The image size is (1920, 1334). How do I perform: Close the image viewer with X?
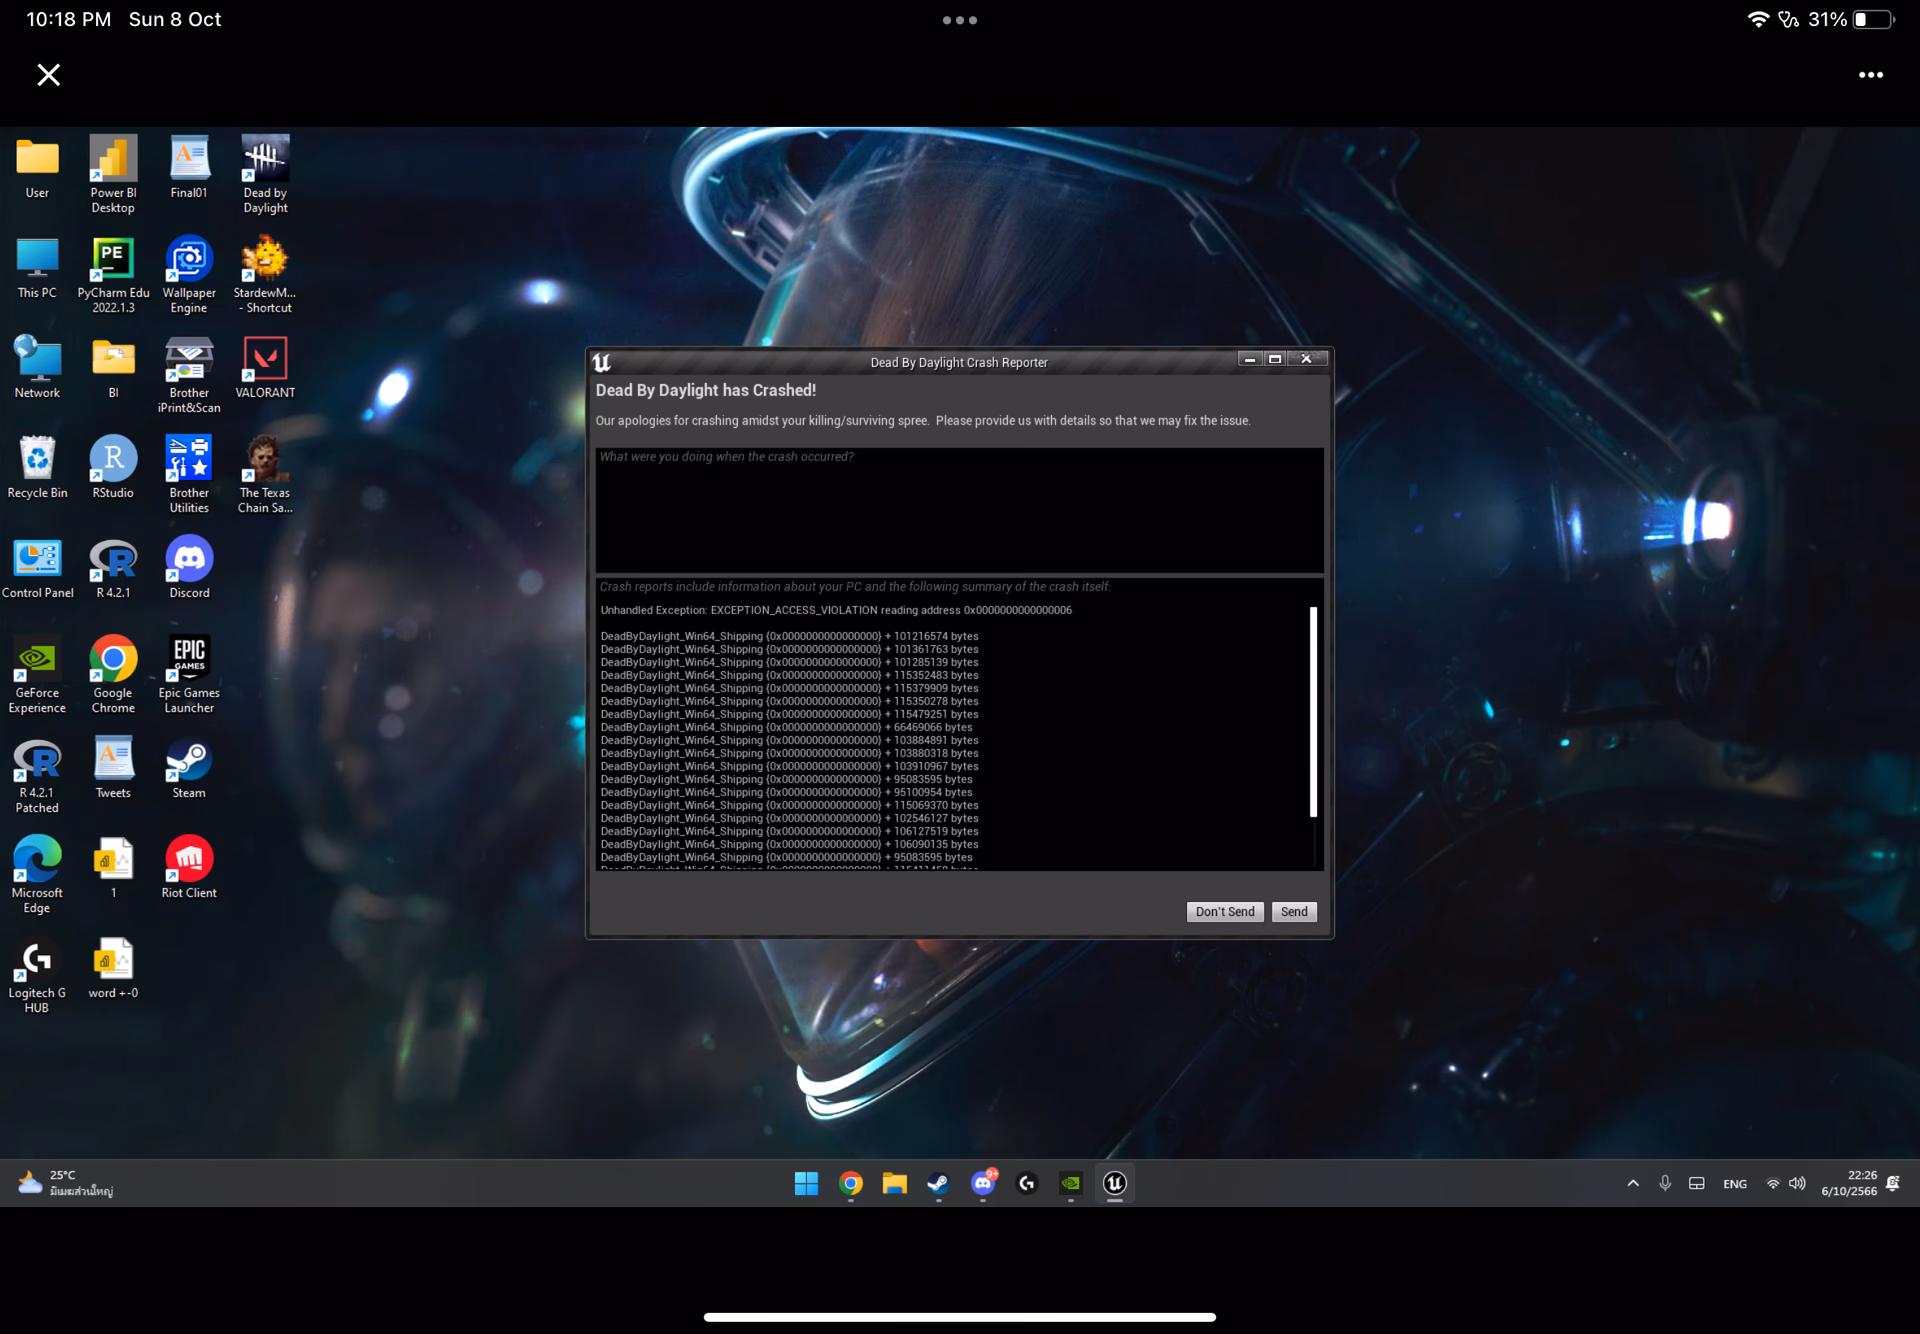[x=48, y=75]
